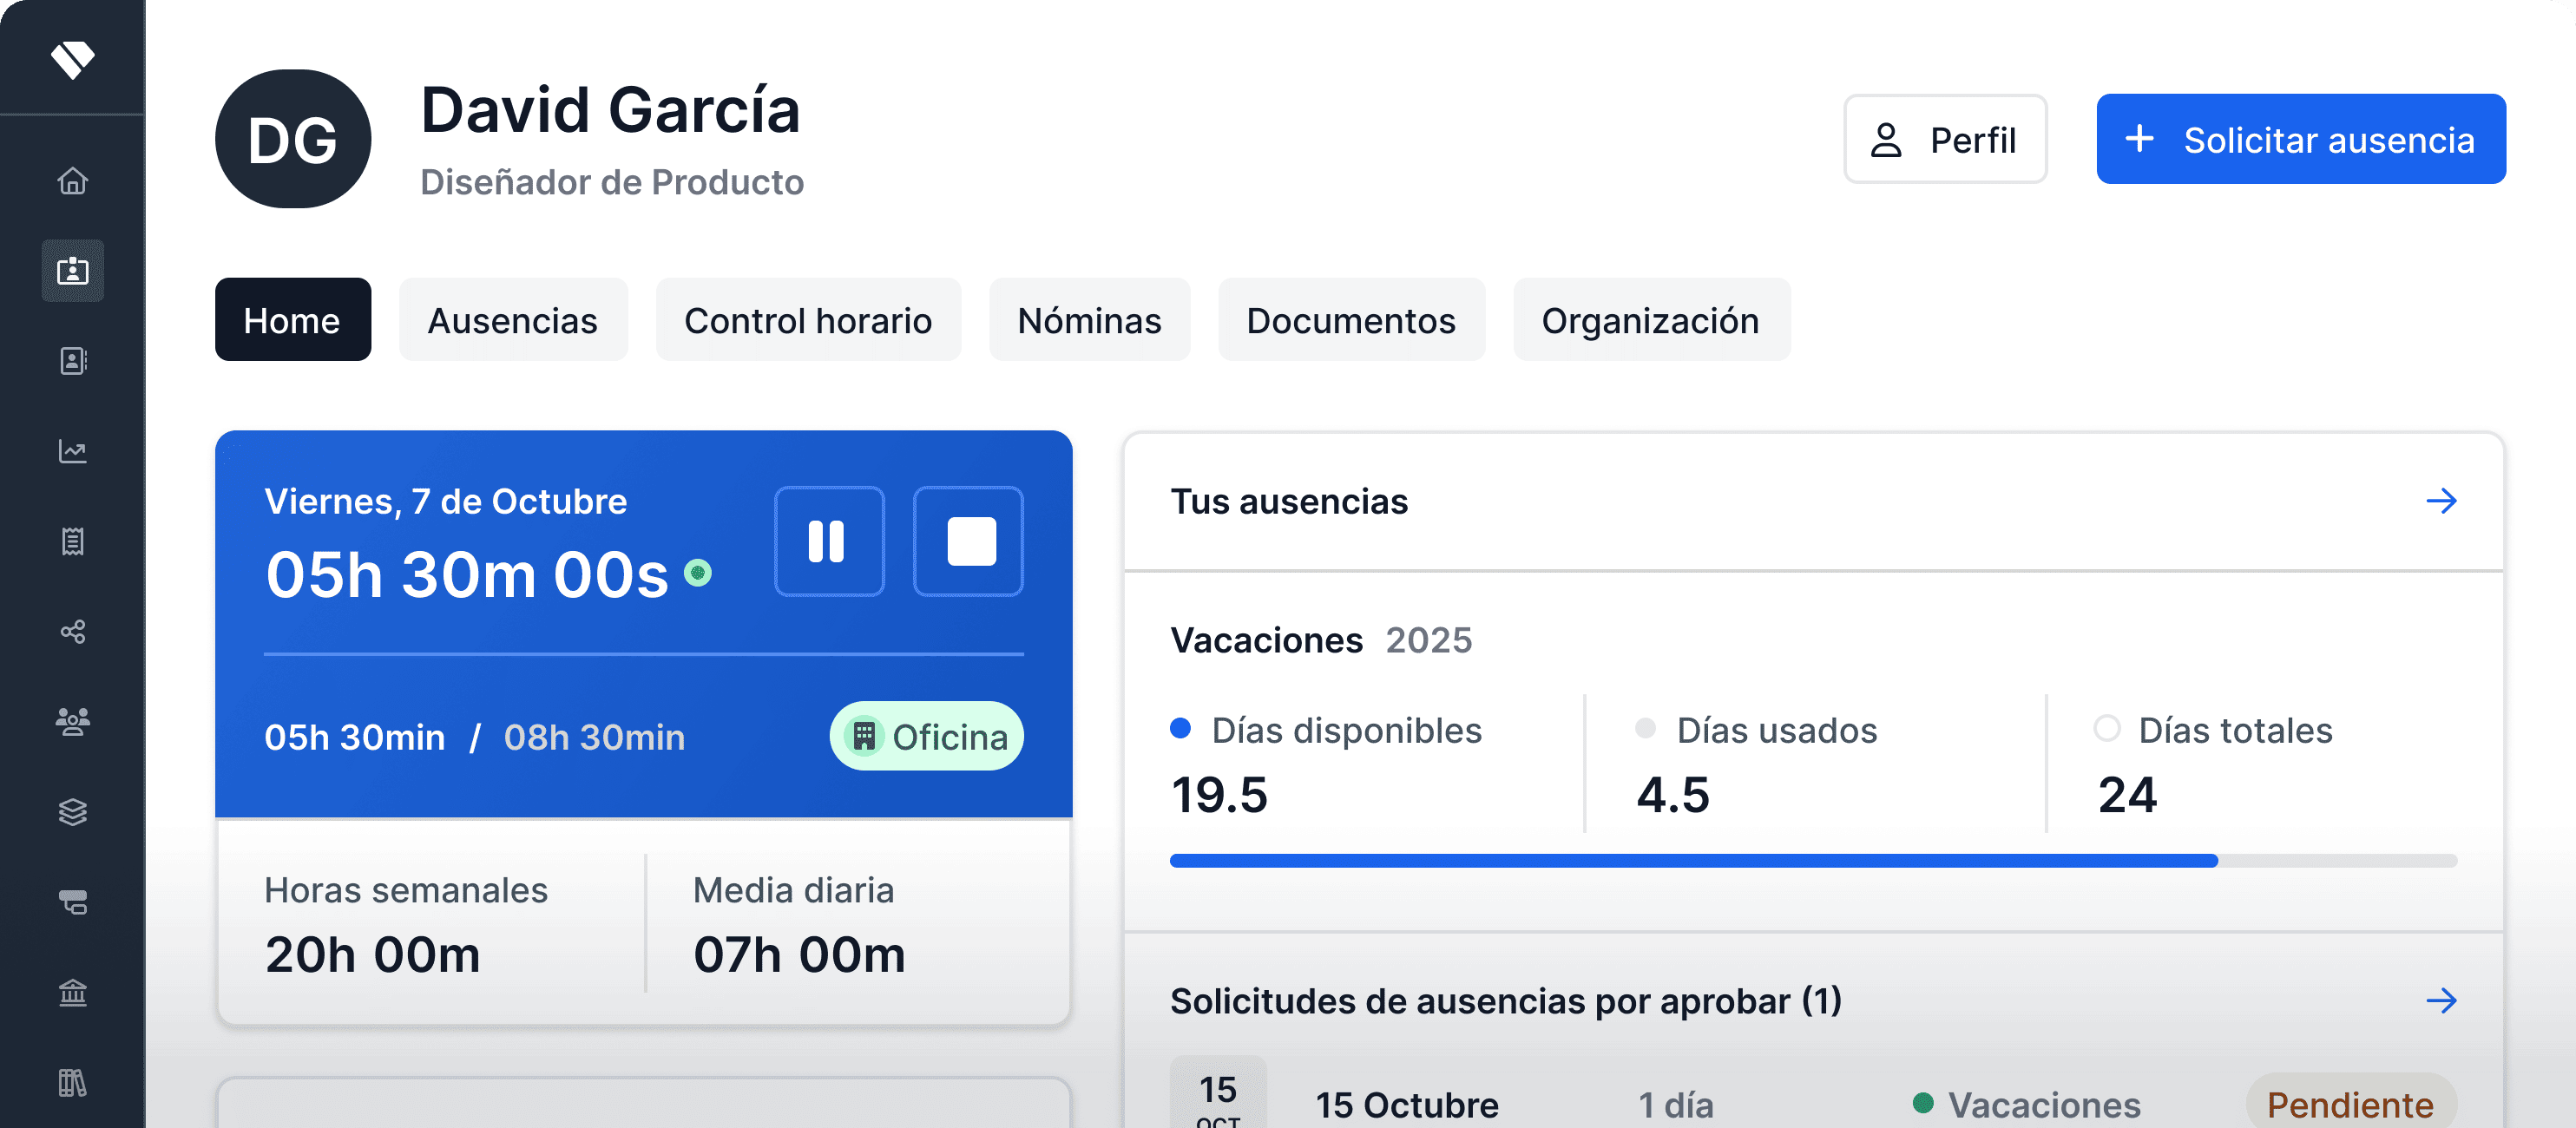Image resolution: width=2576 pixels, height=1128 pixels.
Task: Stop the time tracker
Action: click(968, 541)
